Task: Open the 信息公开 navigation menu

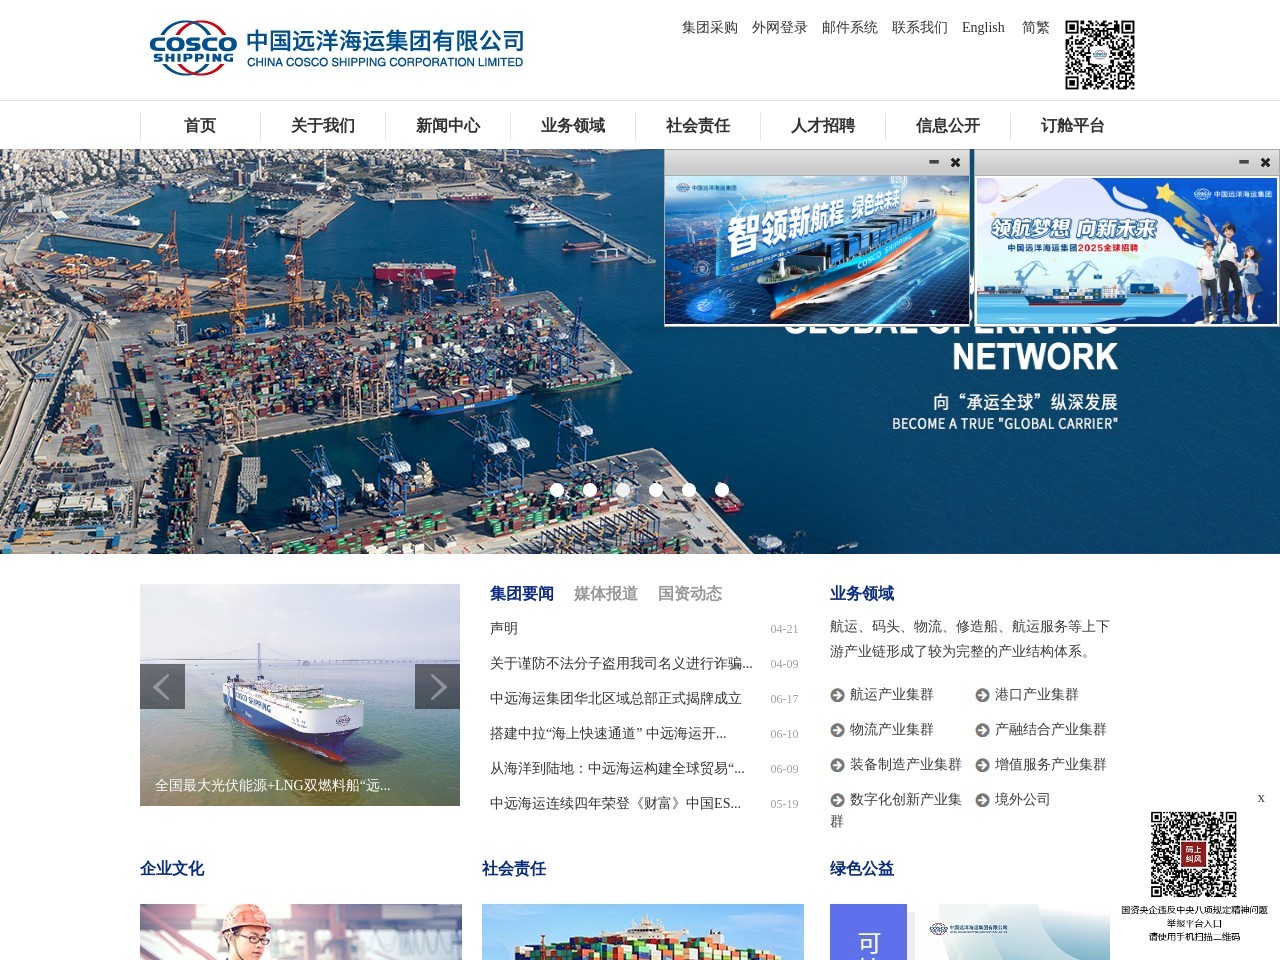Action: (948, 126)
